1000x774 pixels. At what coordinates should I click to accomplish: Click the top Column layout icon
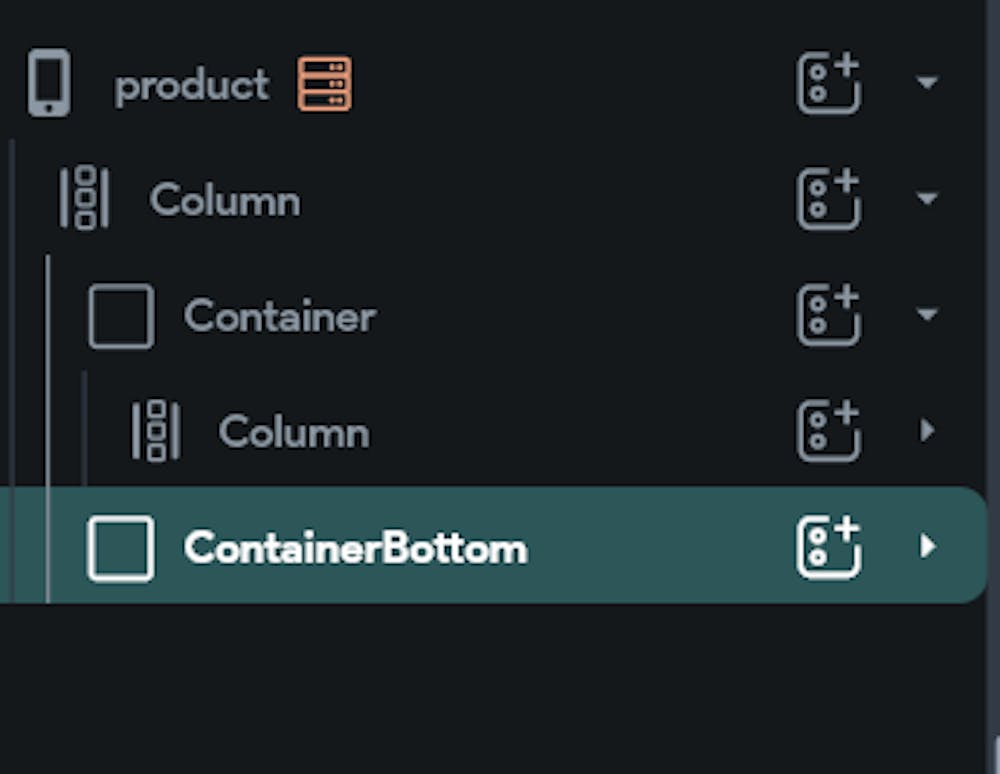tap(85, 199)
